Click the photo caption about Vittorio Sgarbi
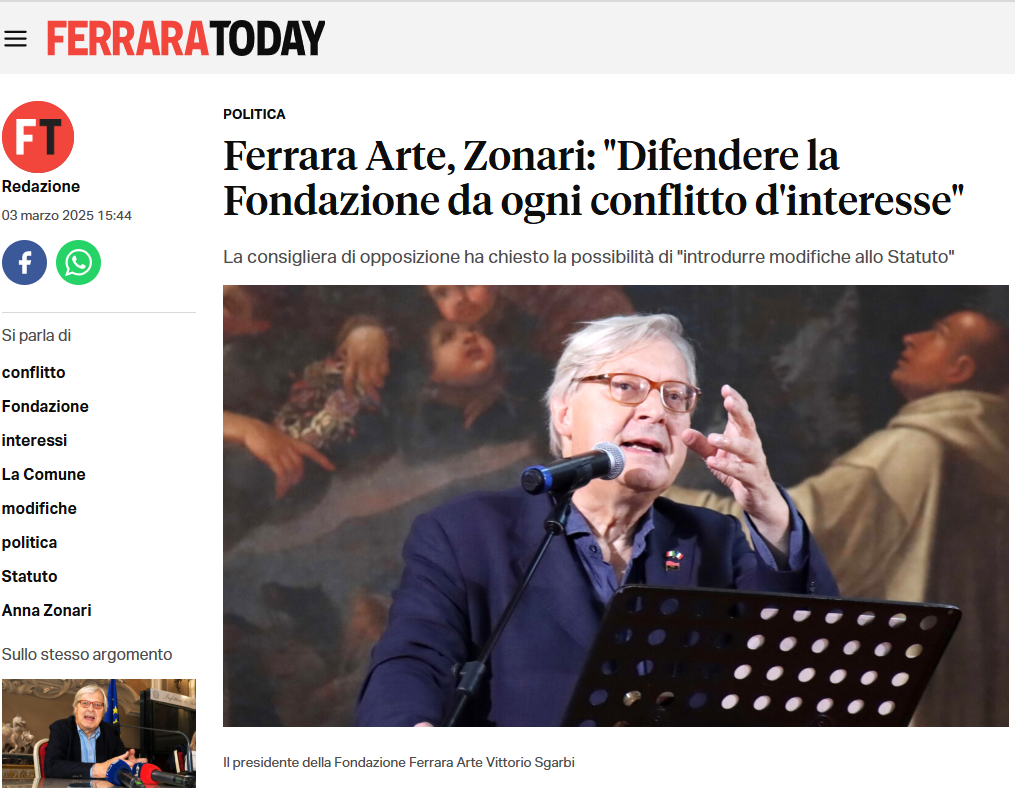Viewport: 1015px width, 790px height. 399,762
